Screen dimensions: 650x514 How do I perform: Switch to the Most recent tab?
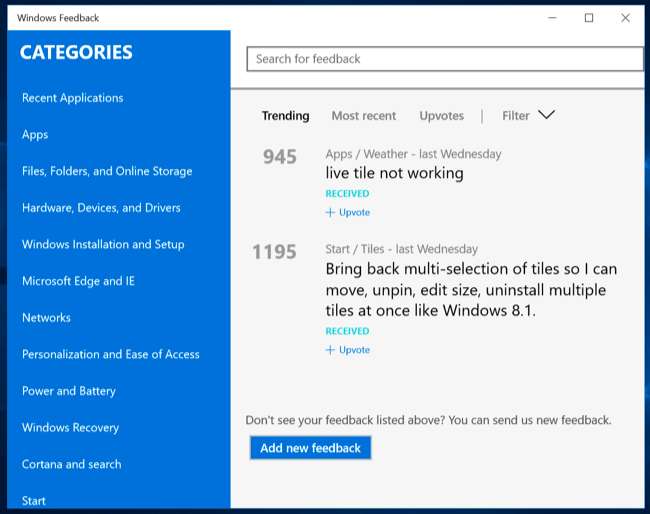point(363,116)
